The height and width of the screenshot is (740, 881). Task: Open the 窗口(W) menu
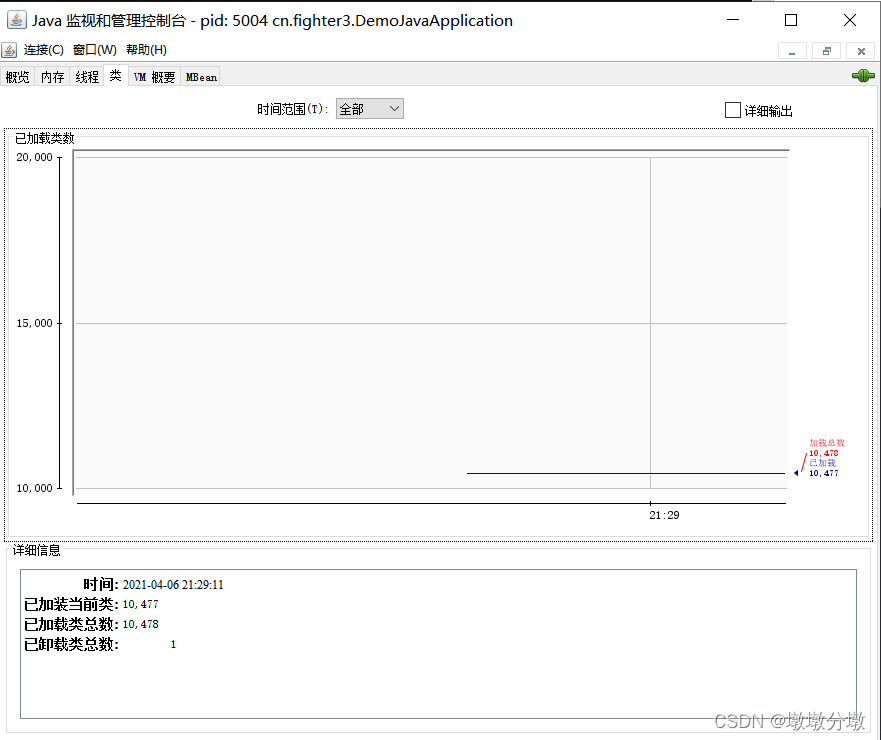tap(94, 50)
